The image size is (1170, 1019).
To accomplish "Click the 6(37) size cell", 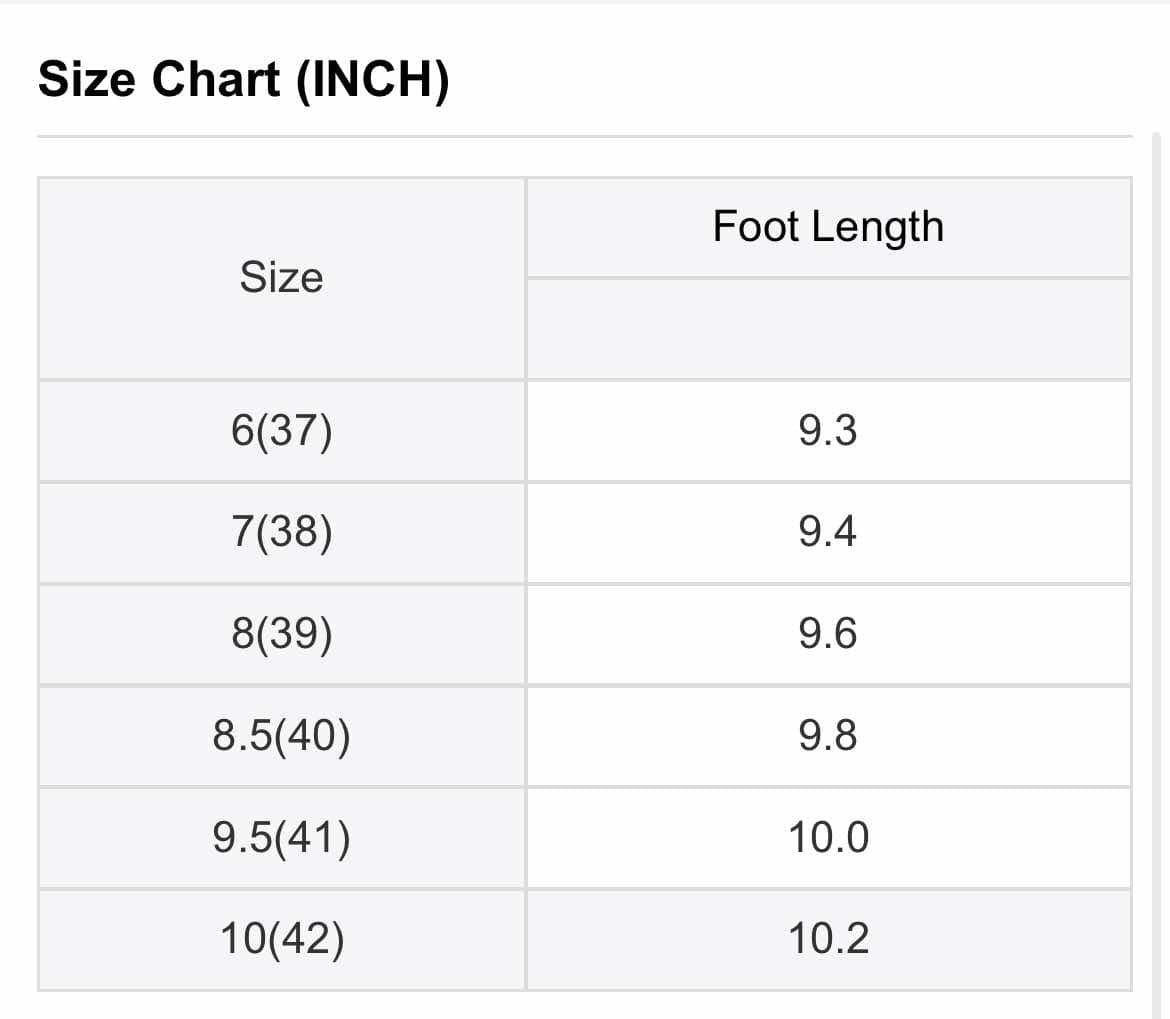I will (x=281, y=431).
